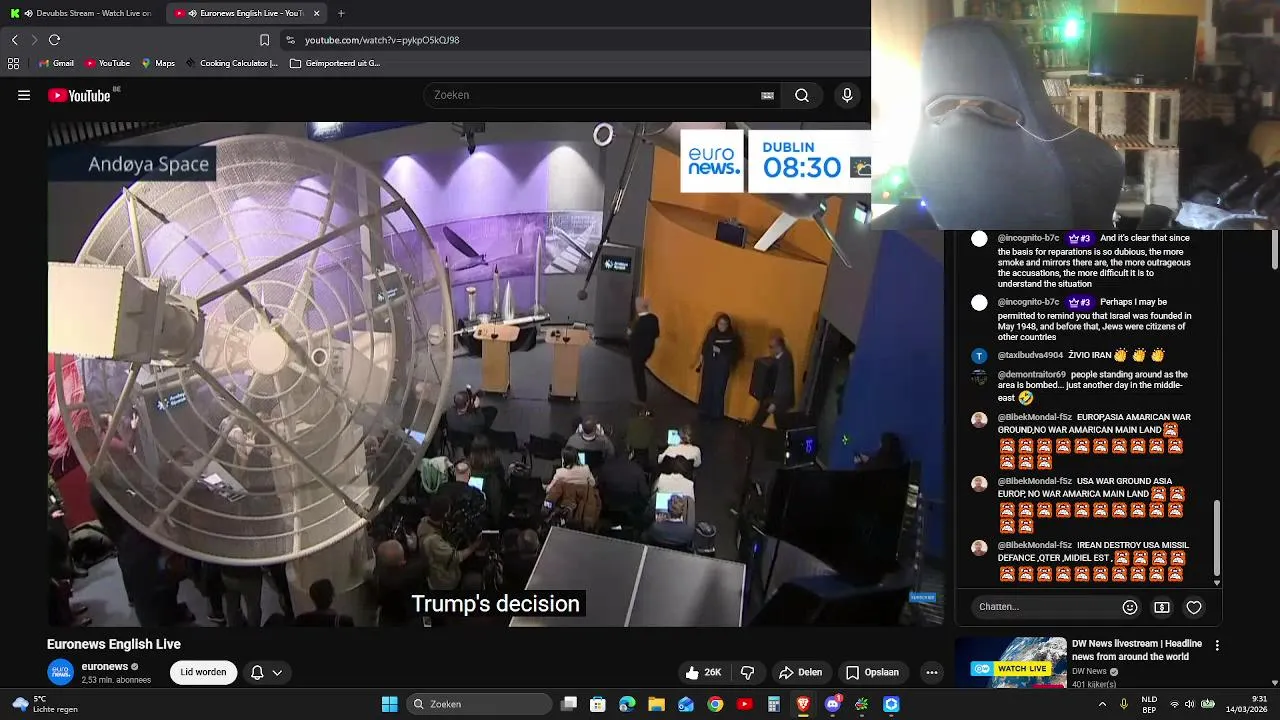This screenshot has height=720, width=1280.
Task: Switch to the Devubbs Stream tab
Action: 82,13
